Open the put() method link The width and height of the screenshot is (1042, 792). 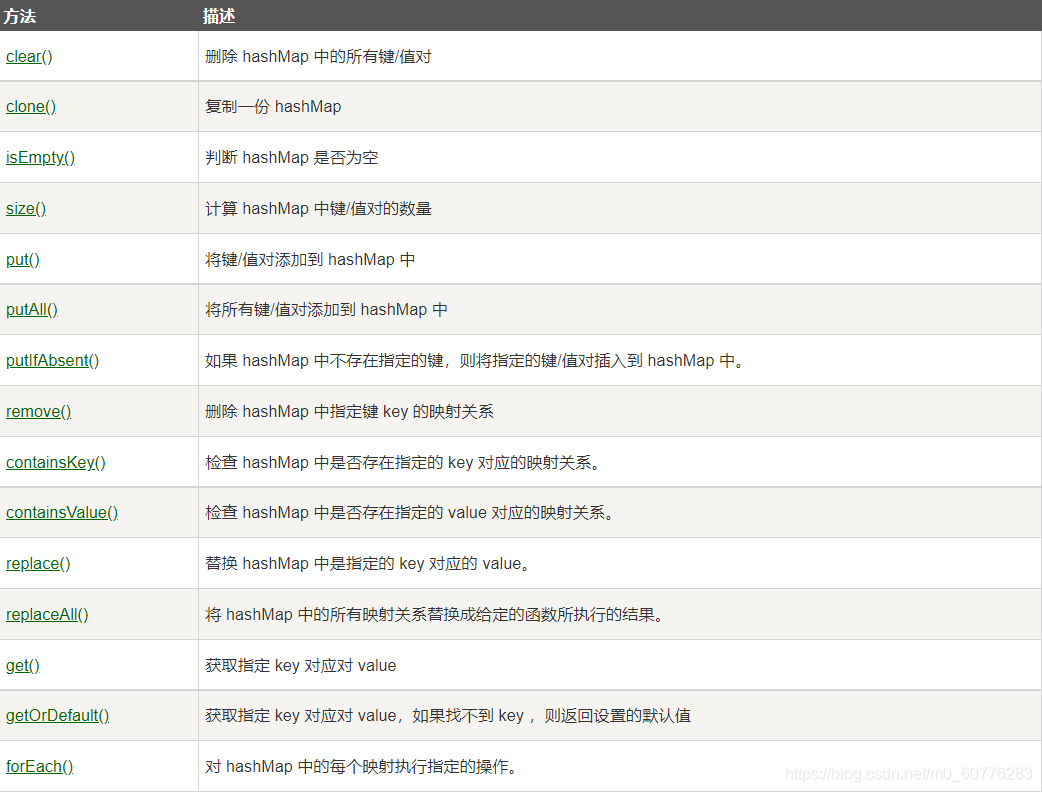coord(23,259)
